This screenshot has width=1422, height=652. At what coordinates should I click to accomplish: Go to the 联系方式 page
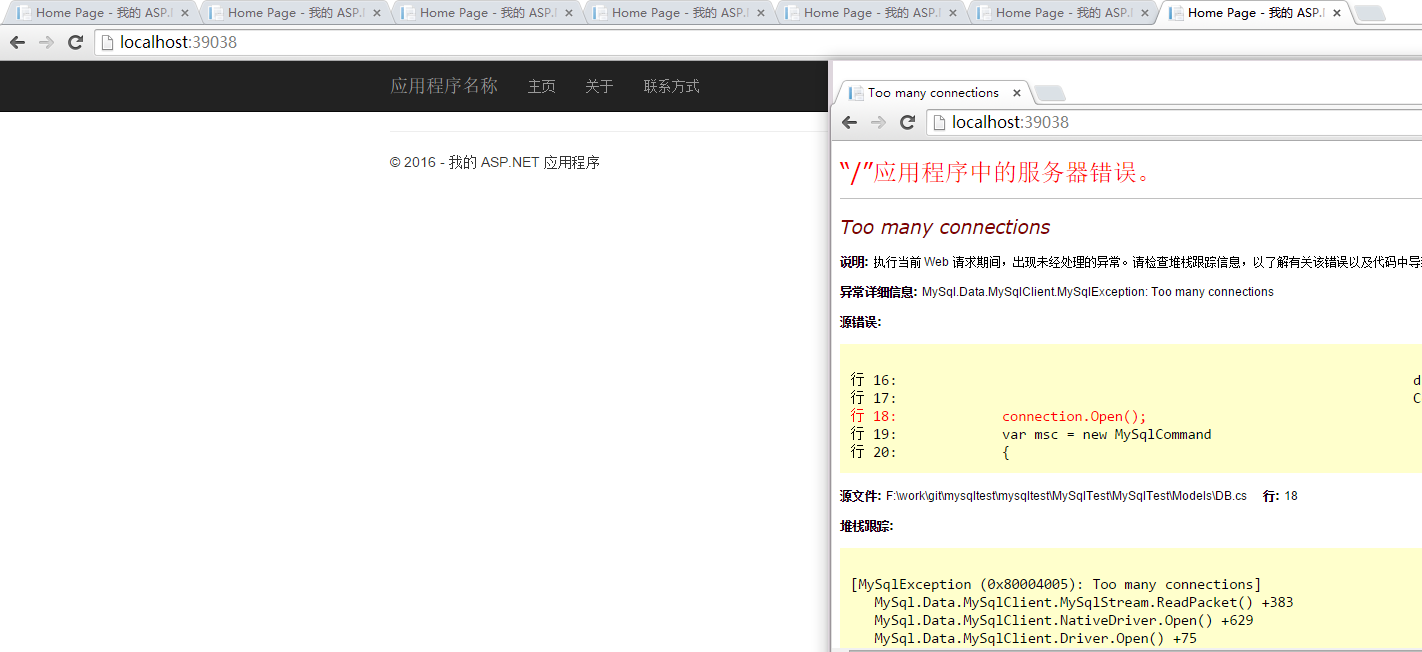(x=671, y=86)
